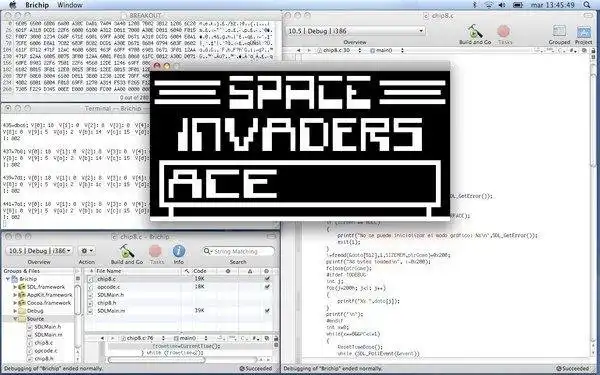
Task: Click the horizontal scrollbar in lower editor pane
Action: coord(156,360)
